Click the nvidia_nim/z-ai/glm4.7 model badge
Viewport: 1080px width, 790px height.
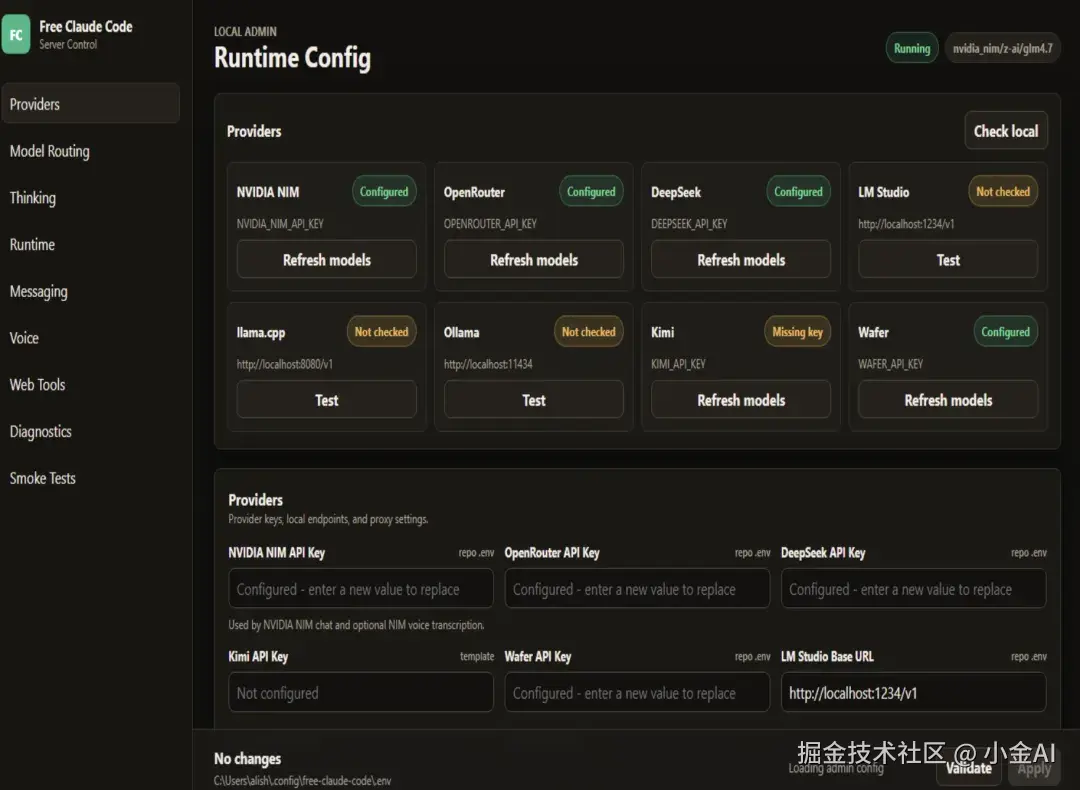click(x=1002, y=48)
